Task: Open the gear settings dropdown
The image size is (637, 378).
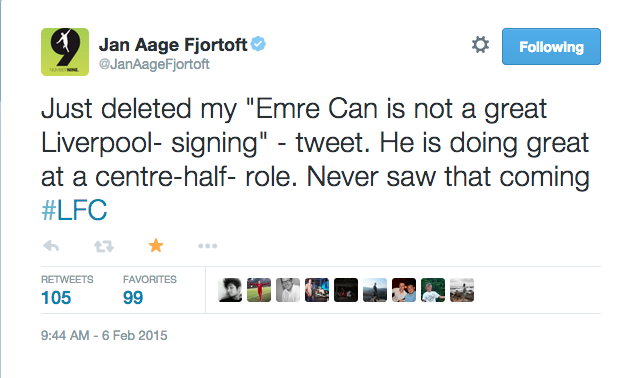Action: pyautogui.click(x=480, y=45)
